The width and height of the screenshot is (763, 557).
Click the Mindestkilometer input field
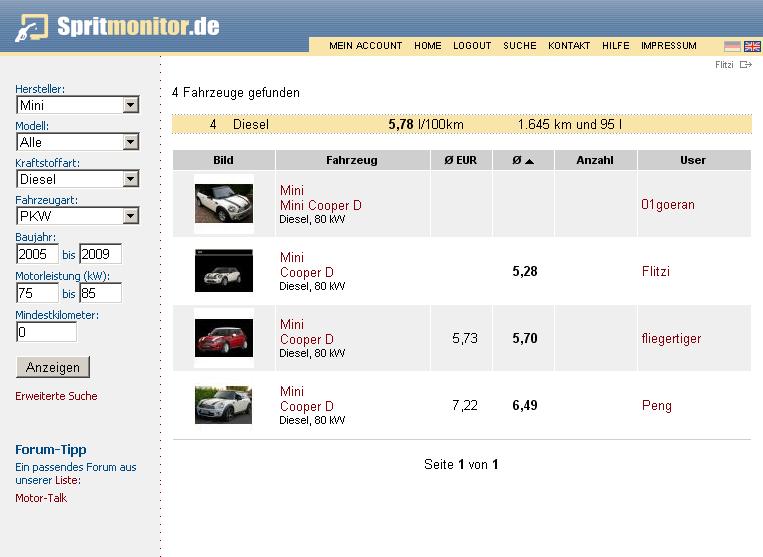click(46, 332)
